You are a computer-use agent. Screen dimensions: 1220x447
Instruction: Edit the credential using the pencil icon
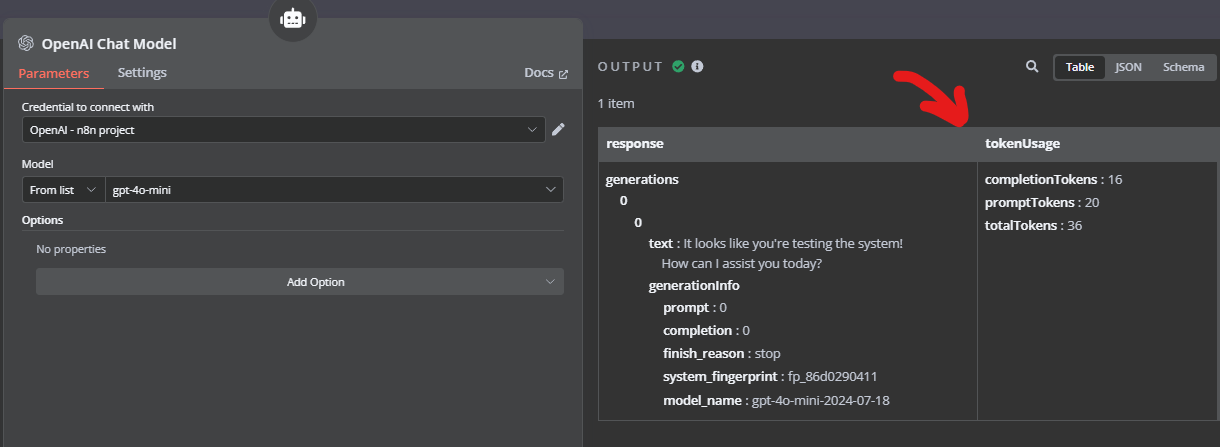pos(558,129)
